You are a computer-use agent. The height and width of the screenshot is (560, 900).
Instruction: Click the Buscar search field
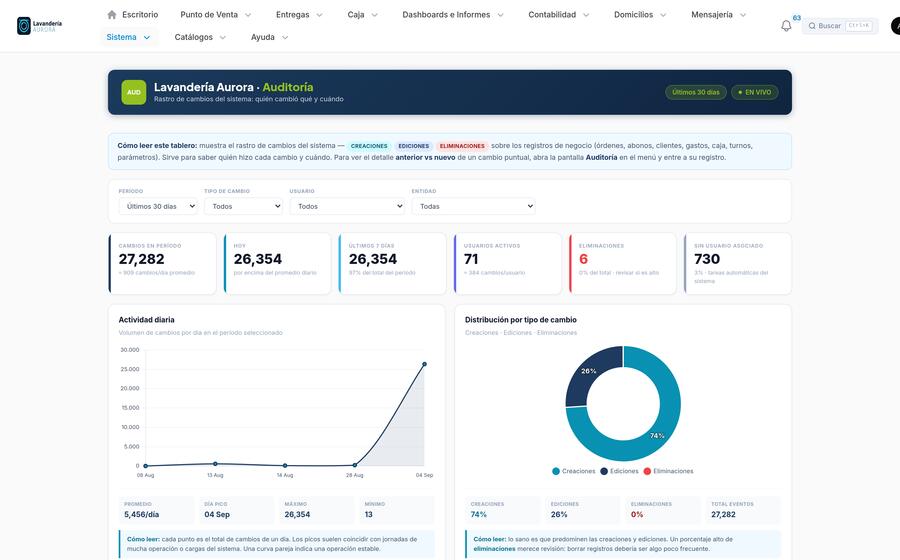click(x=840, y=26)
